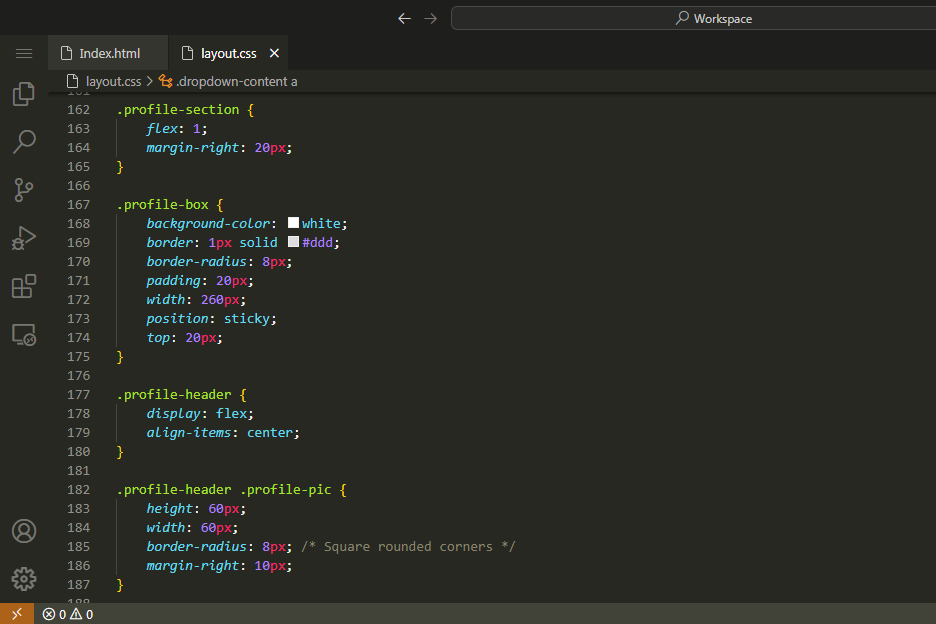Viewport: 936px width, 624px height.
Task: Click the search magnifier in Workspace box
Action: [x=682, y=18]
